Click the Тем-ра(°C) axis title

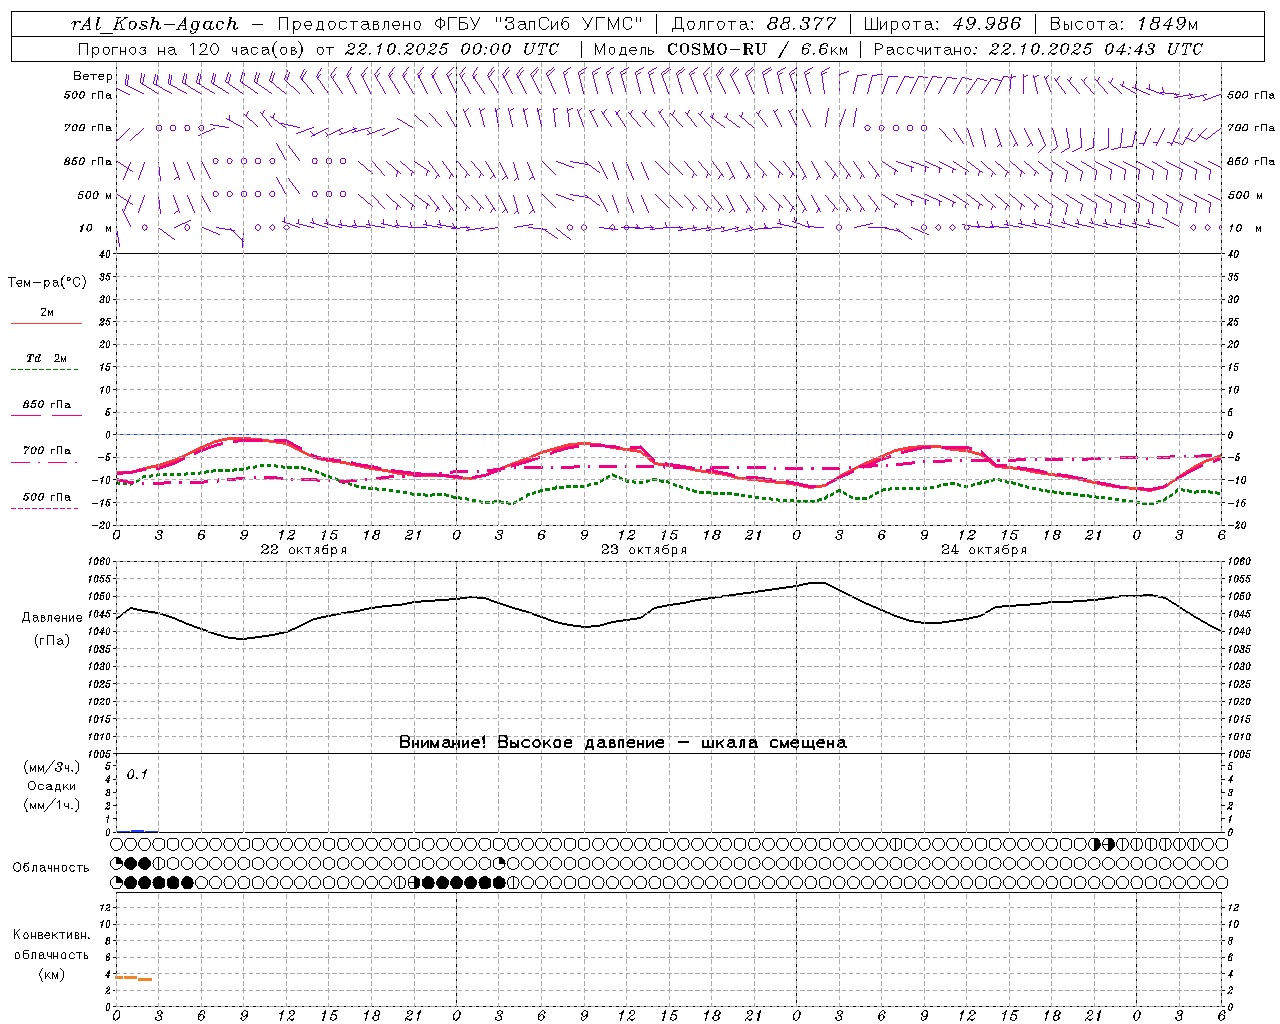click(47, 283)
